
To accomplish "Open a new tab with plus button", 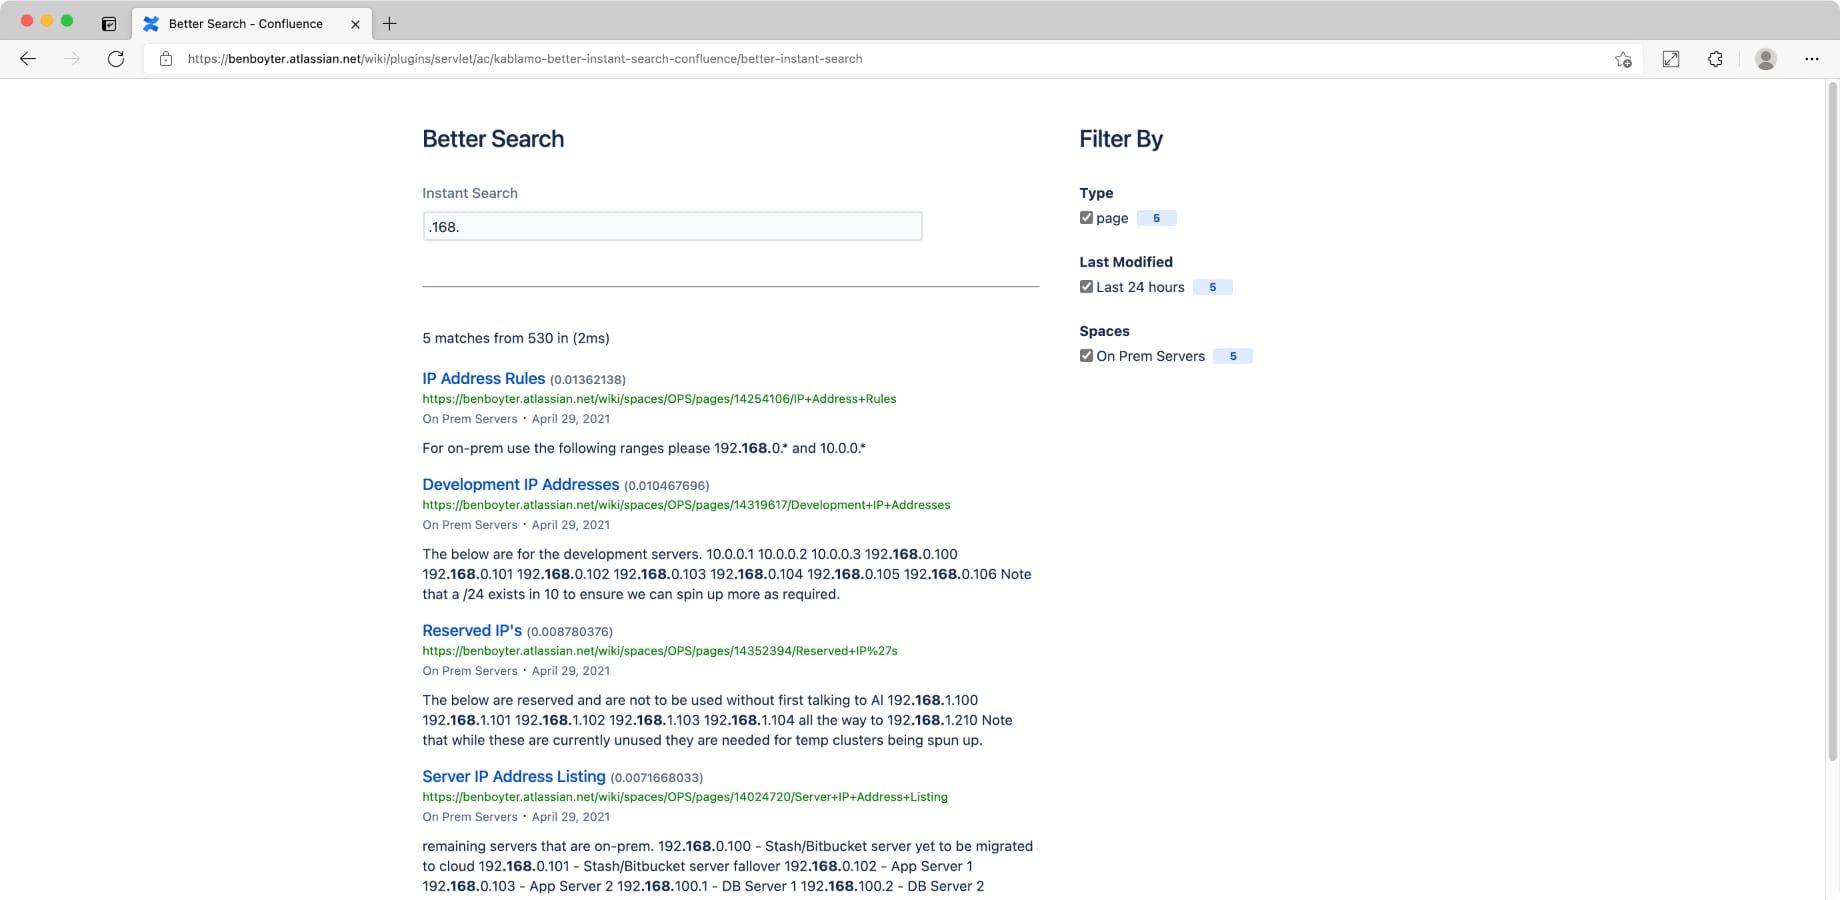I will tap(390, 23).
